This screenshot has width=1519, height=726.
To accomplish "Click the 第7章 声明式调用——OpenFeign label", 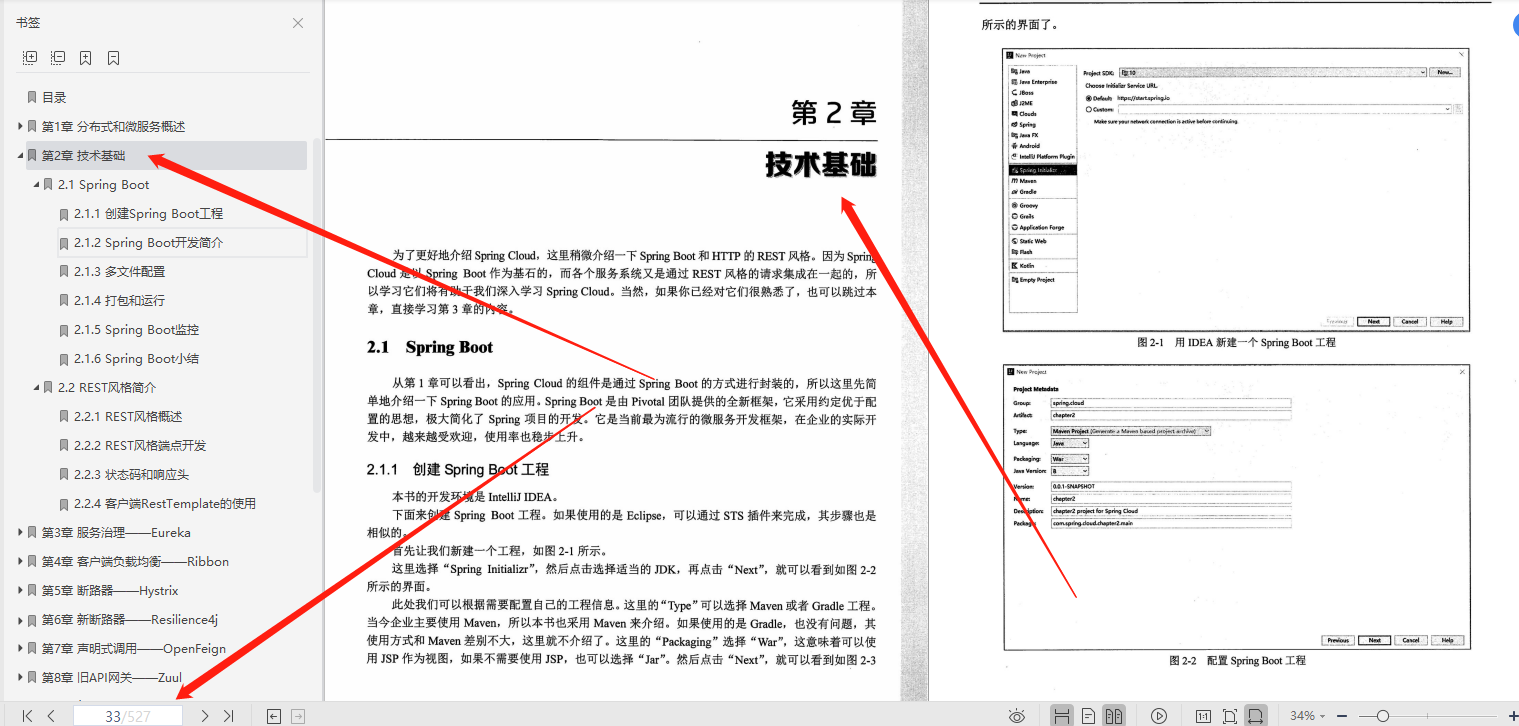I will pos(133,648).
